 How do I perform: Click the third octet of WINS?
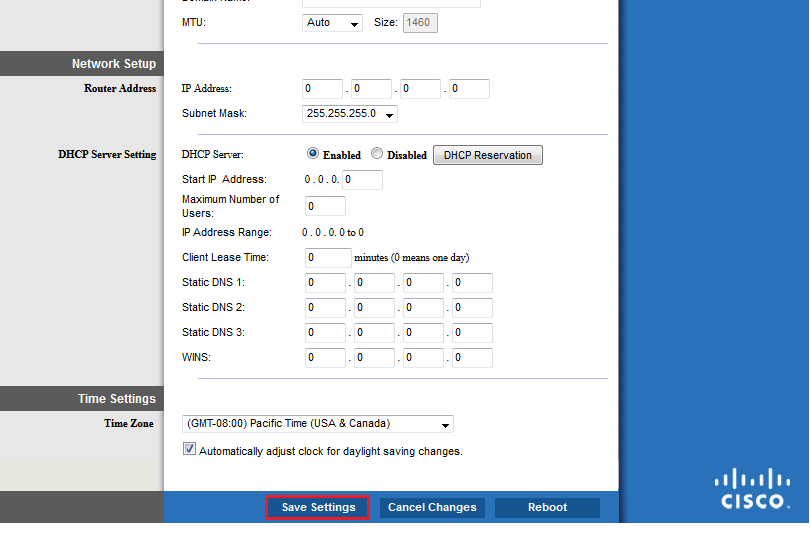[424, 358]
